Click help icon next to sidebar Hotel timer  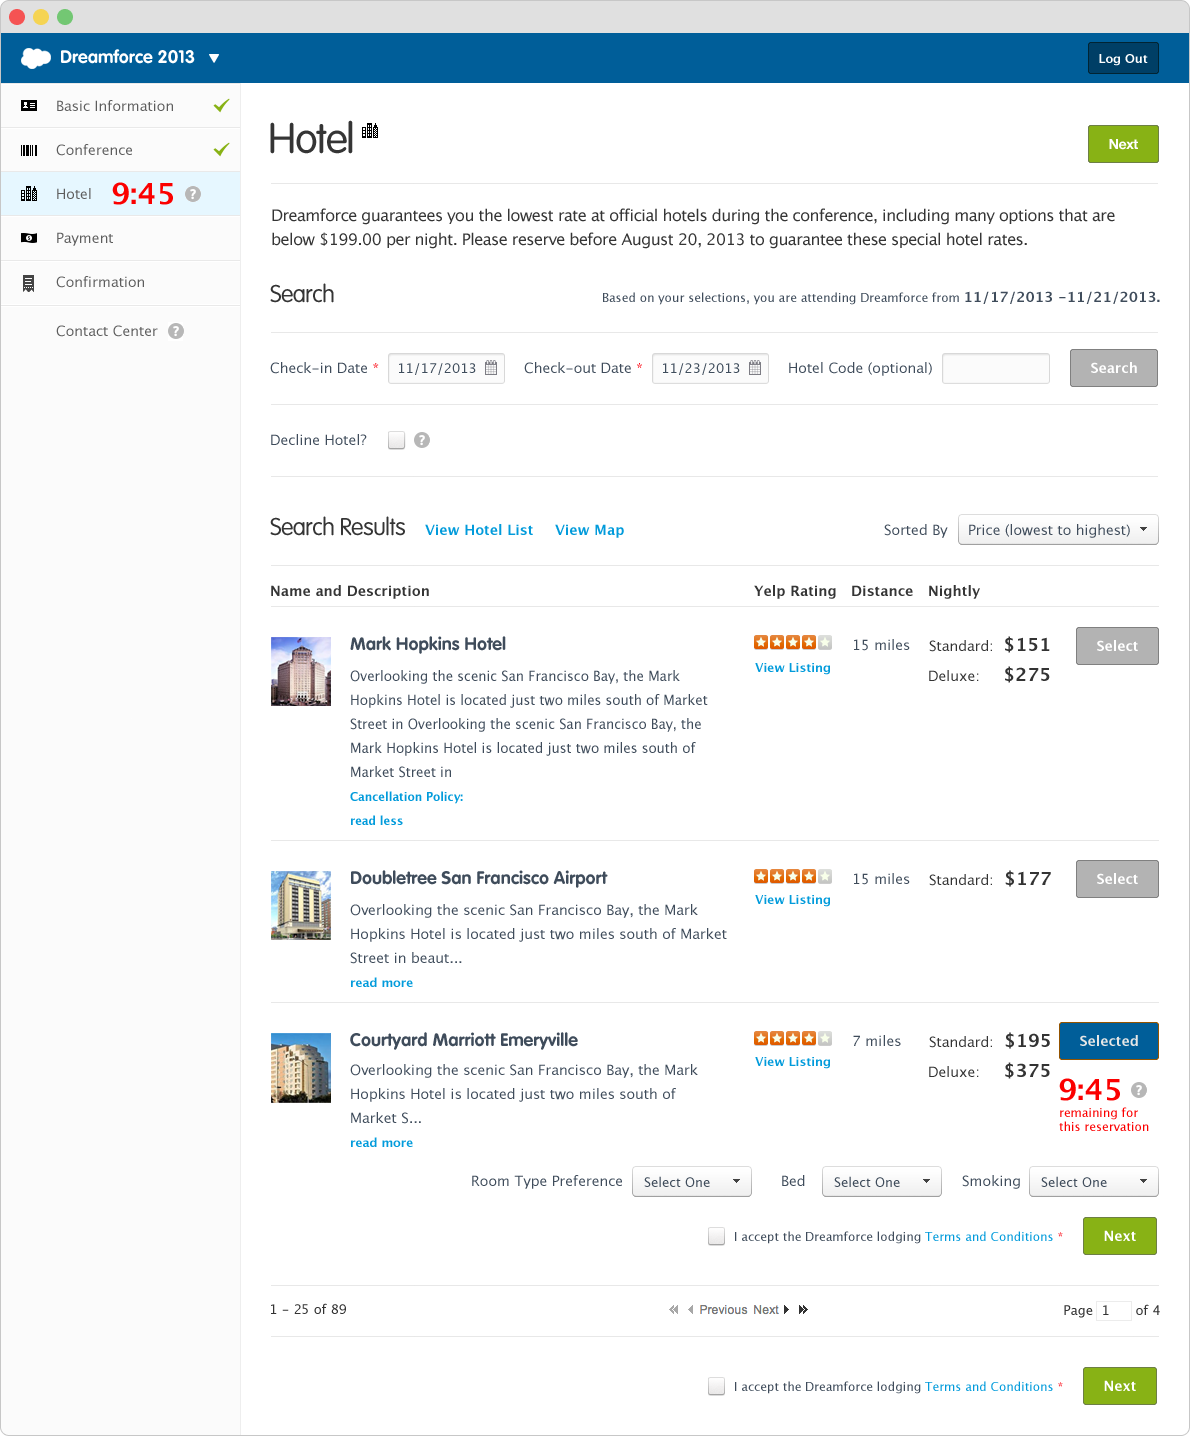coord(193,194)
